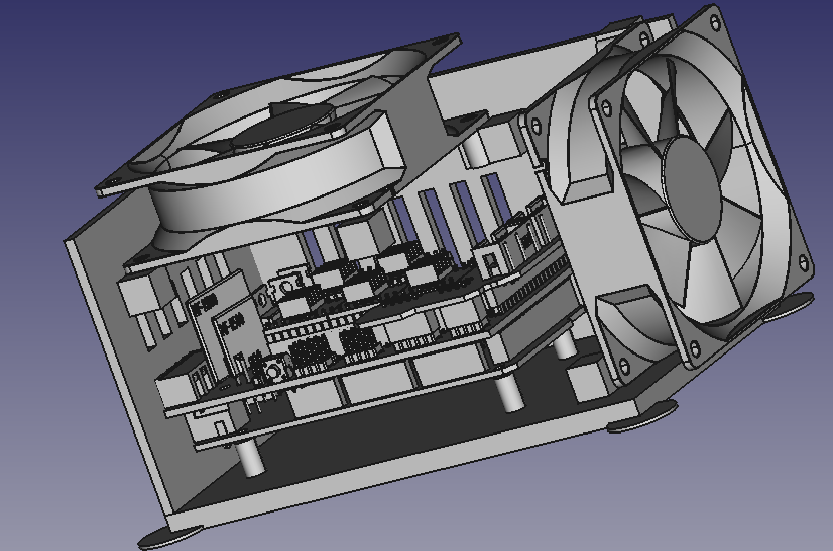Select the center hub of the side-mounted fan
Screen dimensions: 833x551
coord(692,189)
